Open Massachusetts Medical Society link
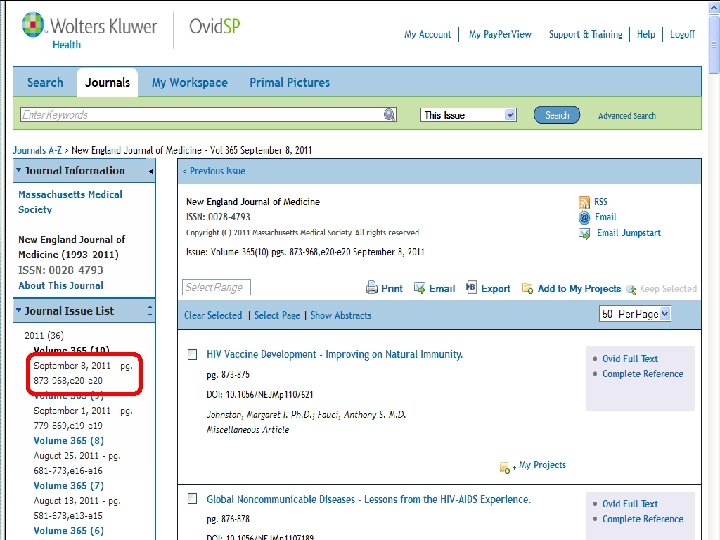 (70, 202)
